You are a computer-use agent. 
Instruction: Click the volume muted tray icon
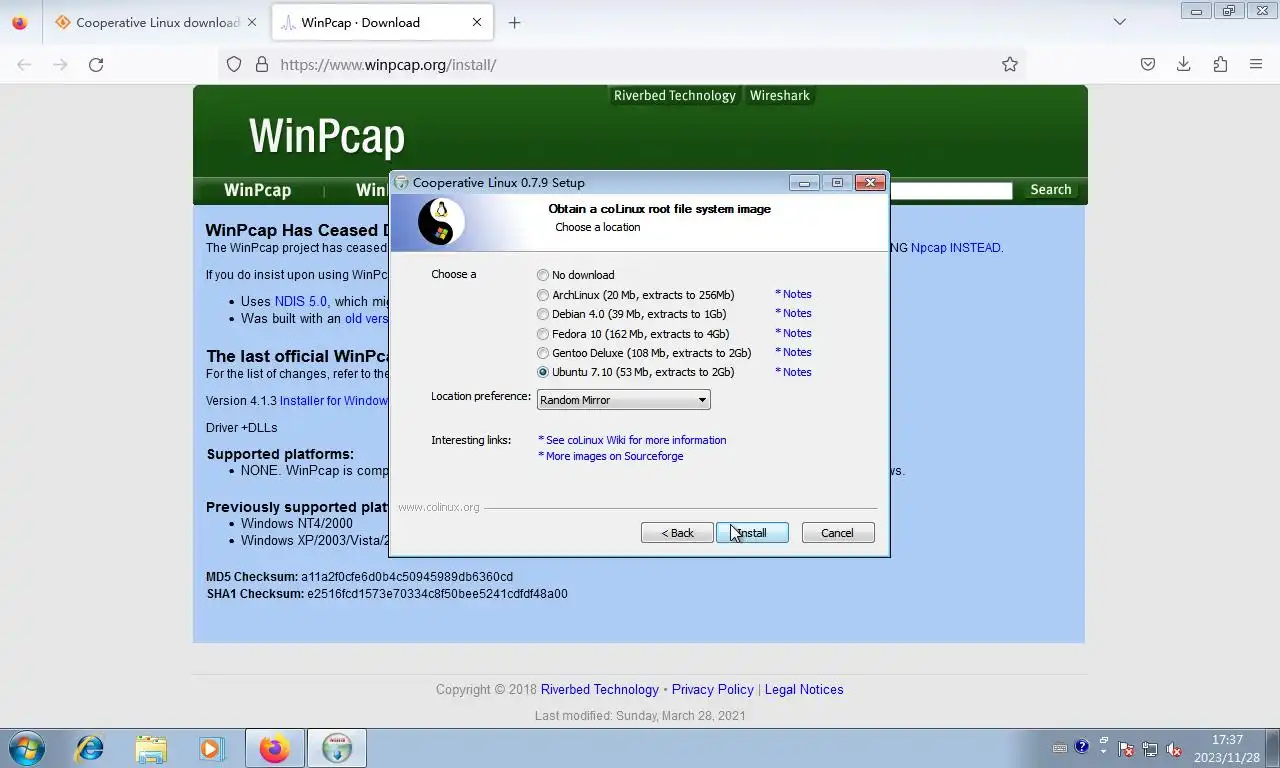click(x=1175, y=749)
